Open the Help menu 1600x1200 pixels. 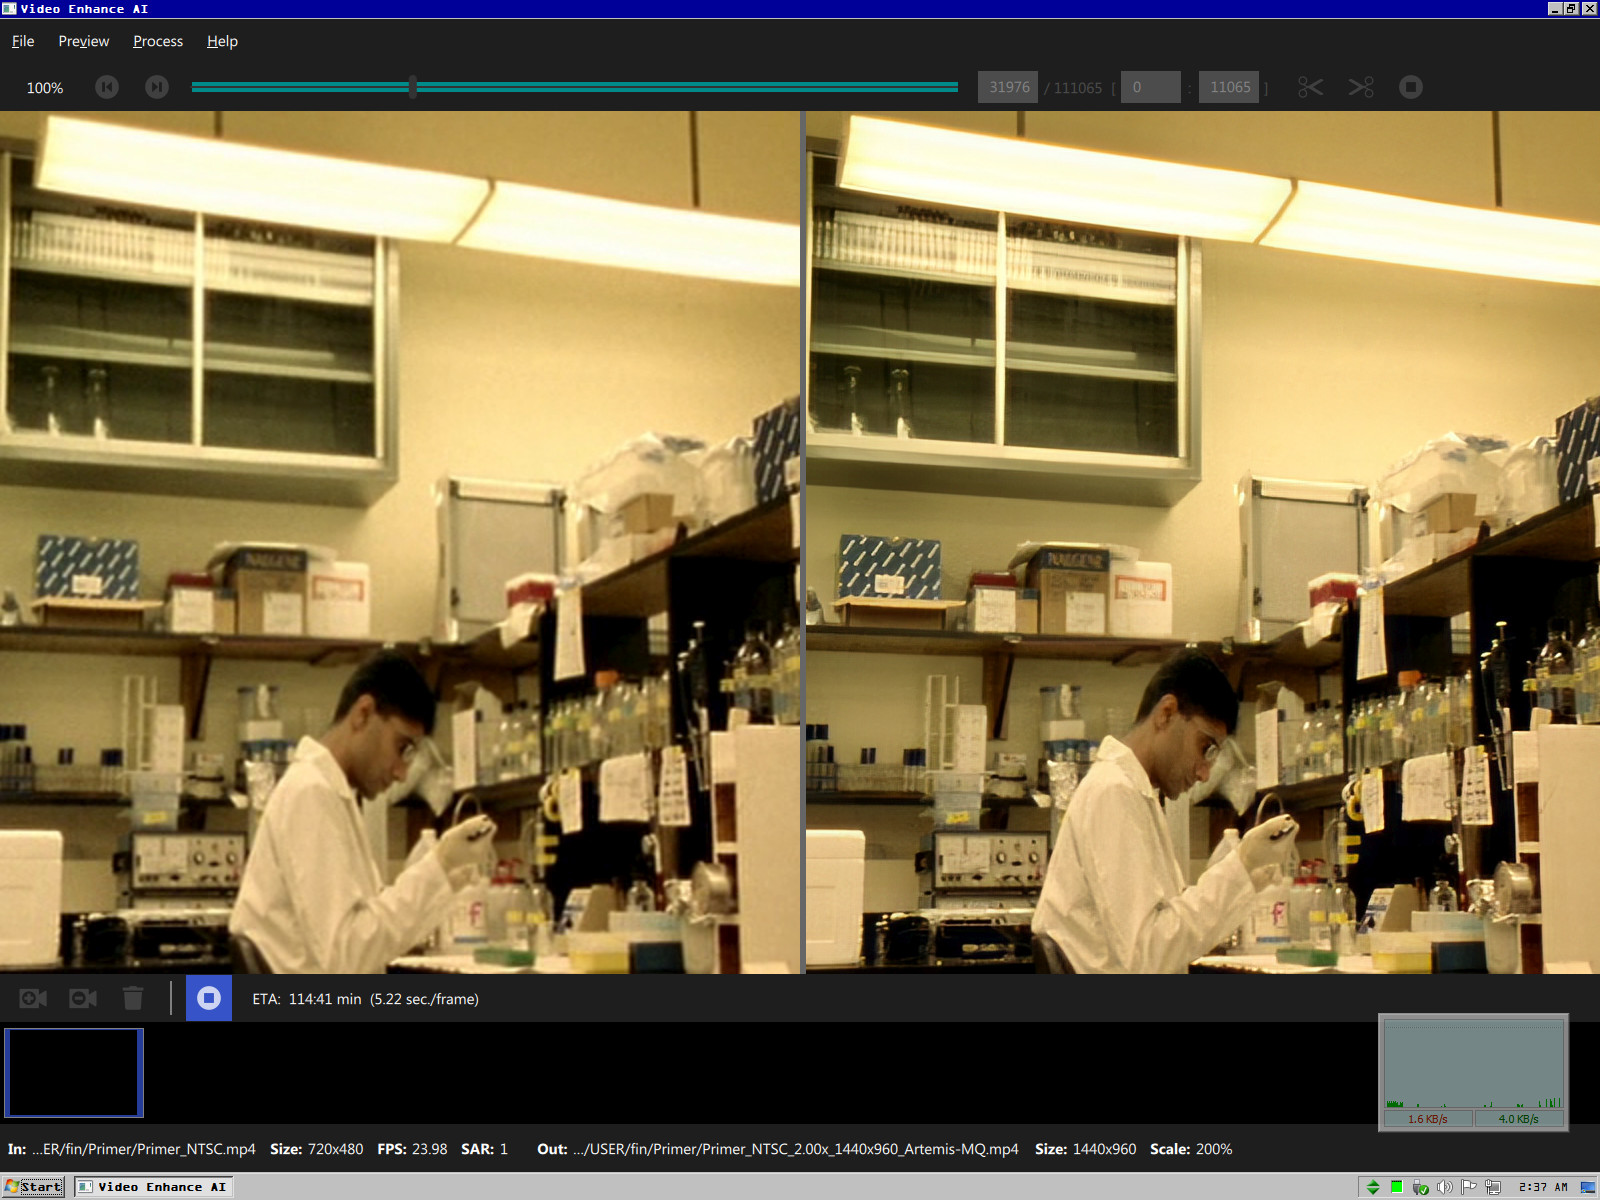[x=222, y=41]
